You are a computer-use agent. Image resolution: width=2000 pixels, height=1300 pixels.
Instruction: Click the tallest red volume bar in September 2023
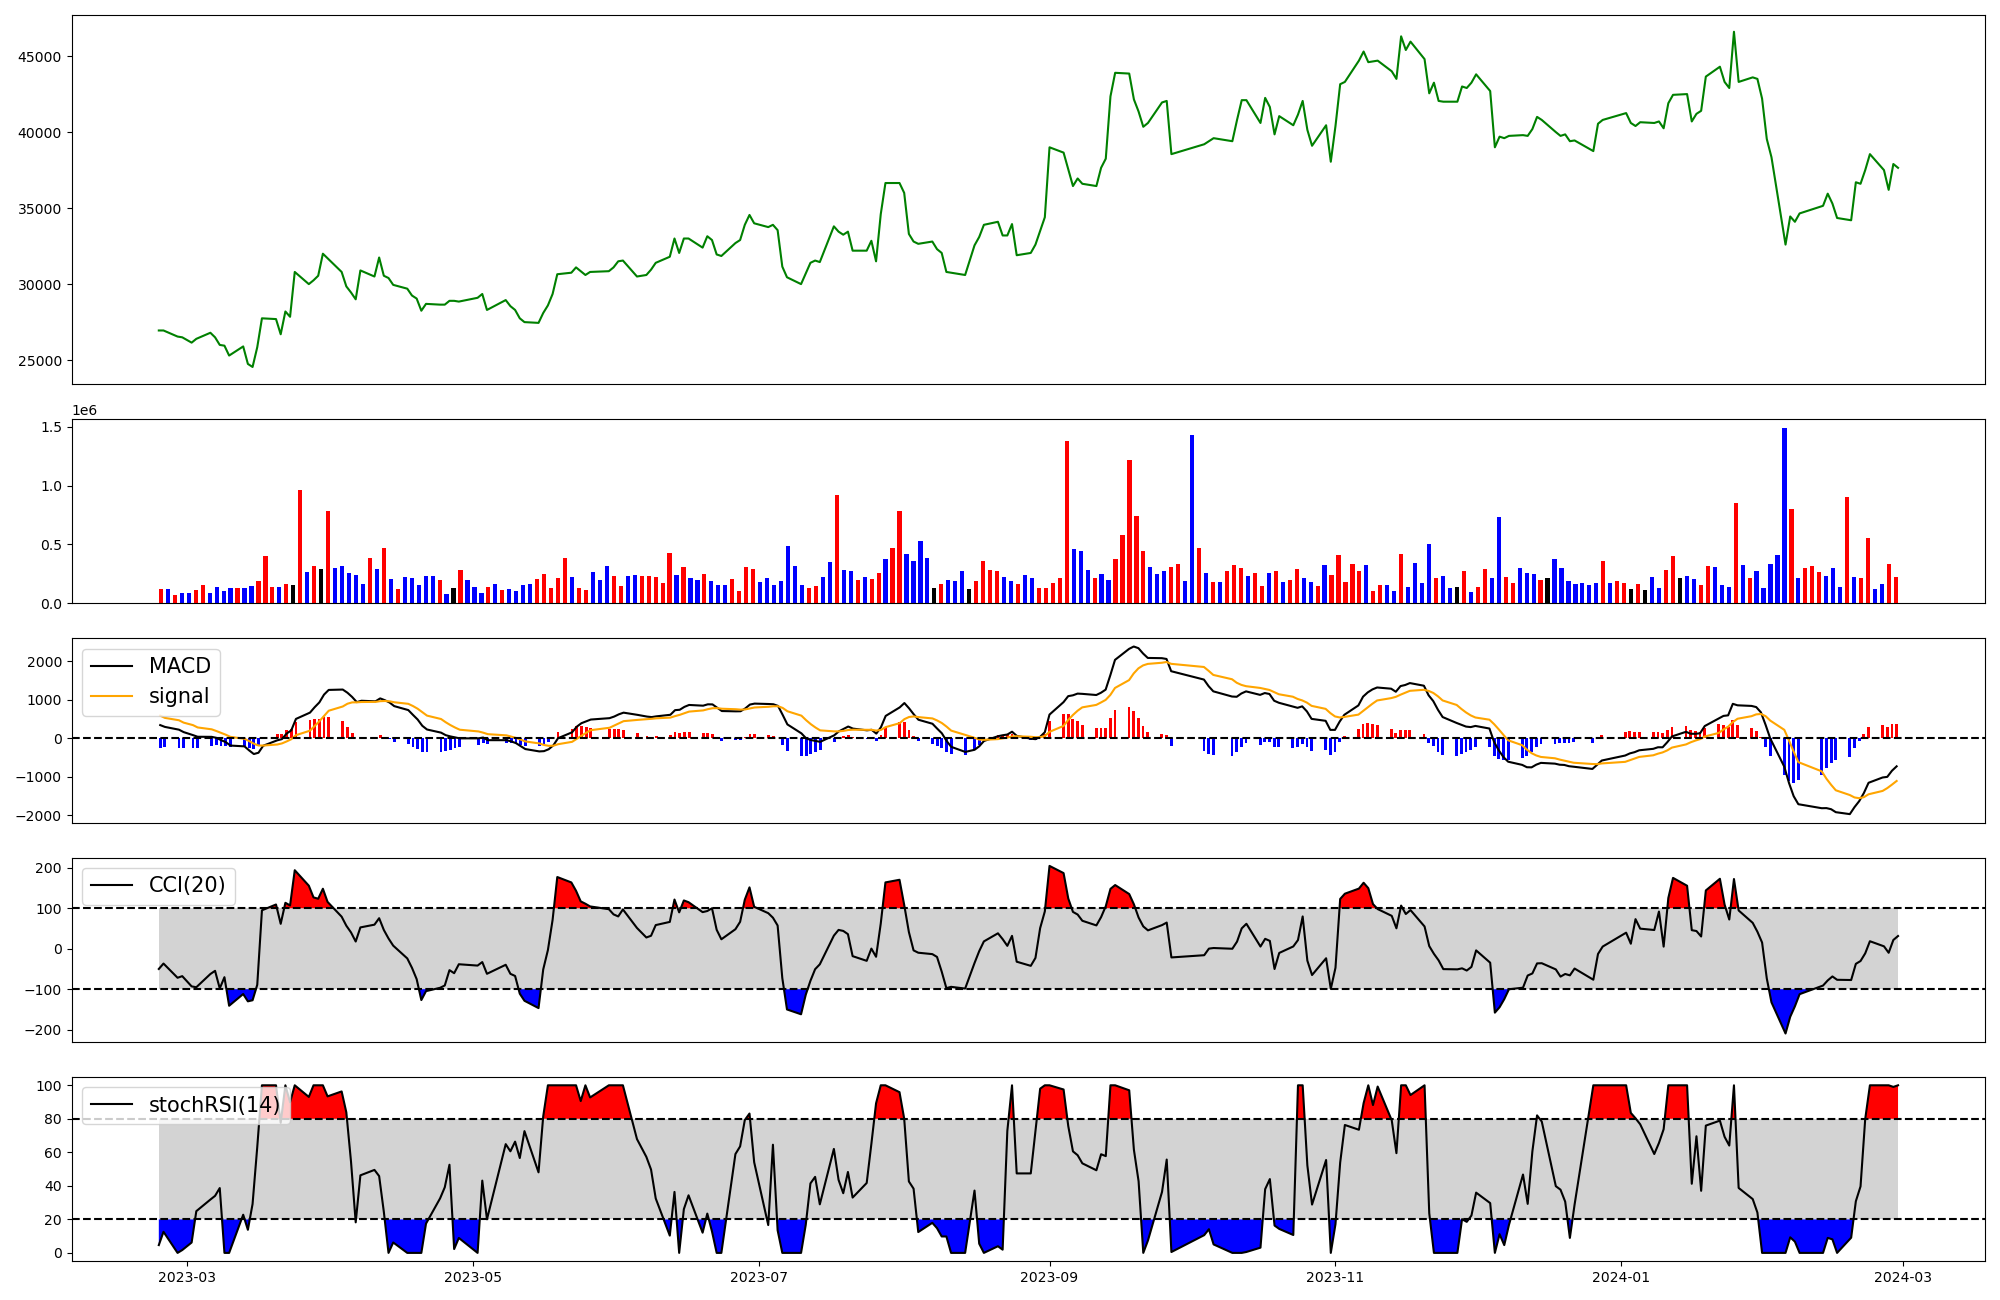pyautogui.click(x=1067, y=521)
